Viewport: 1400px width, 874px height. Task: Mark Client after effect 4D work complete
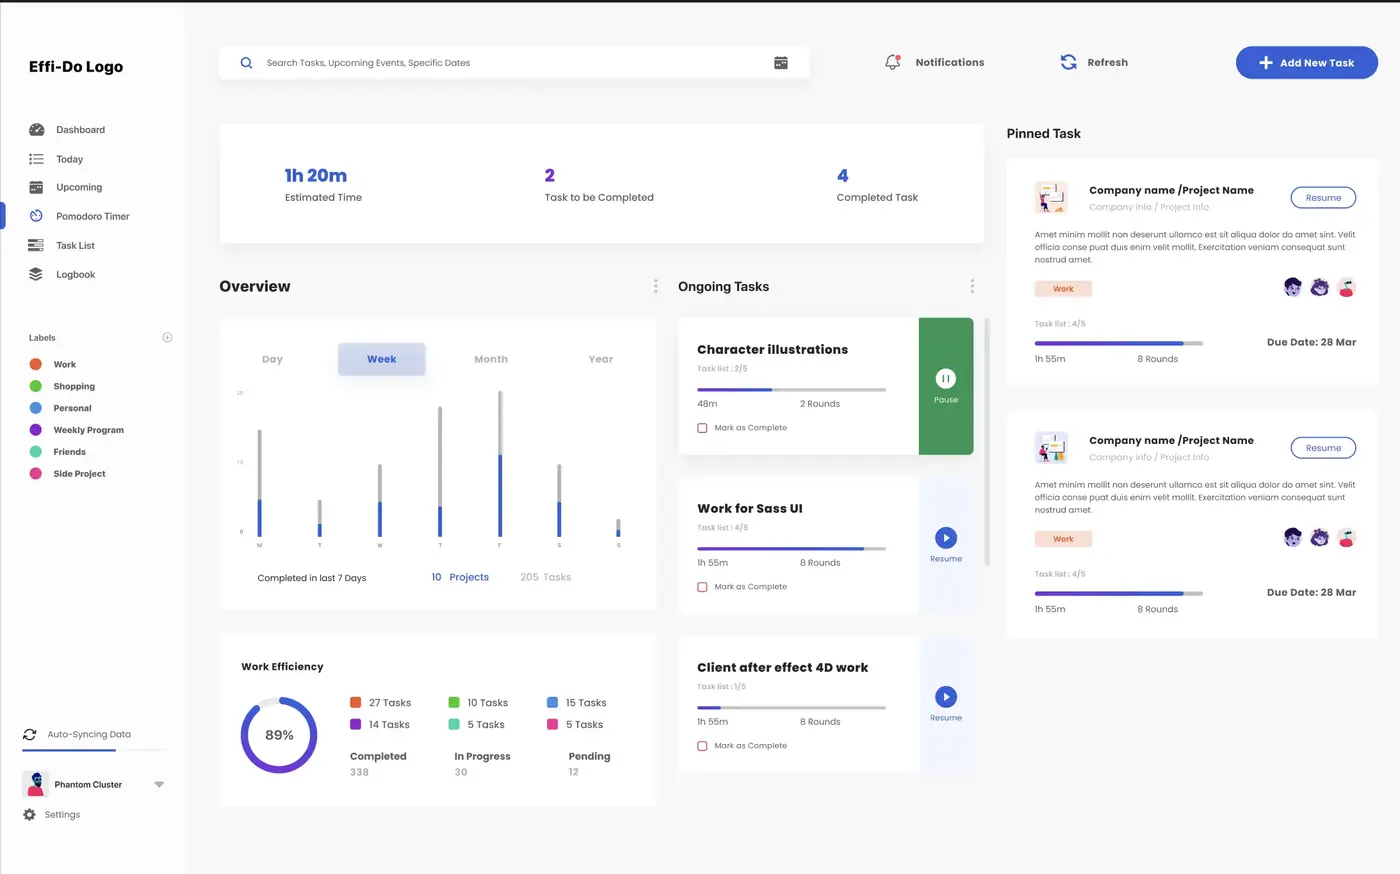[702, 746]
